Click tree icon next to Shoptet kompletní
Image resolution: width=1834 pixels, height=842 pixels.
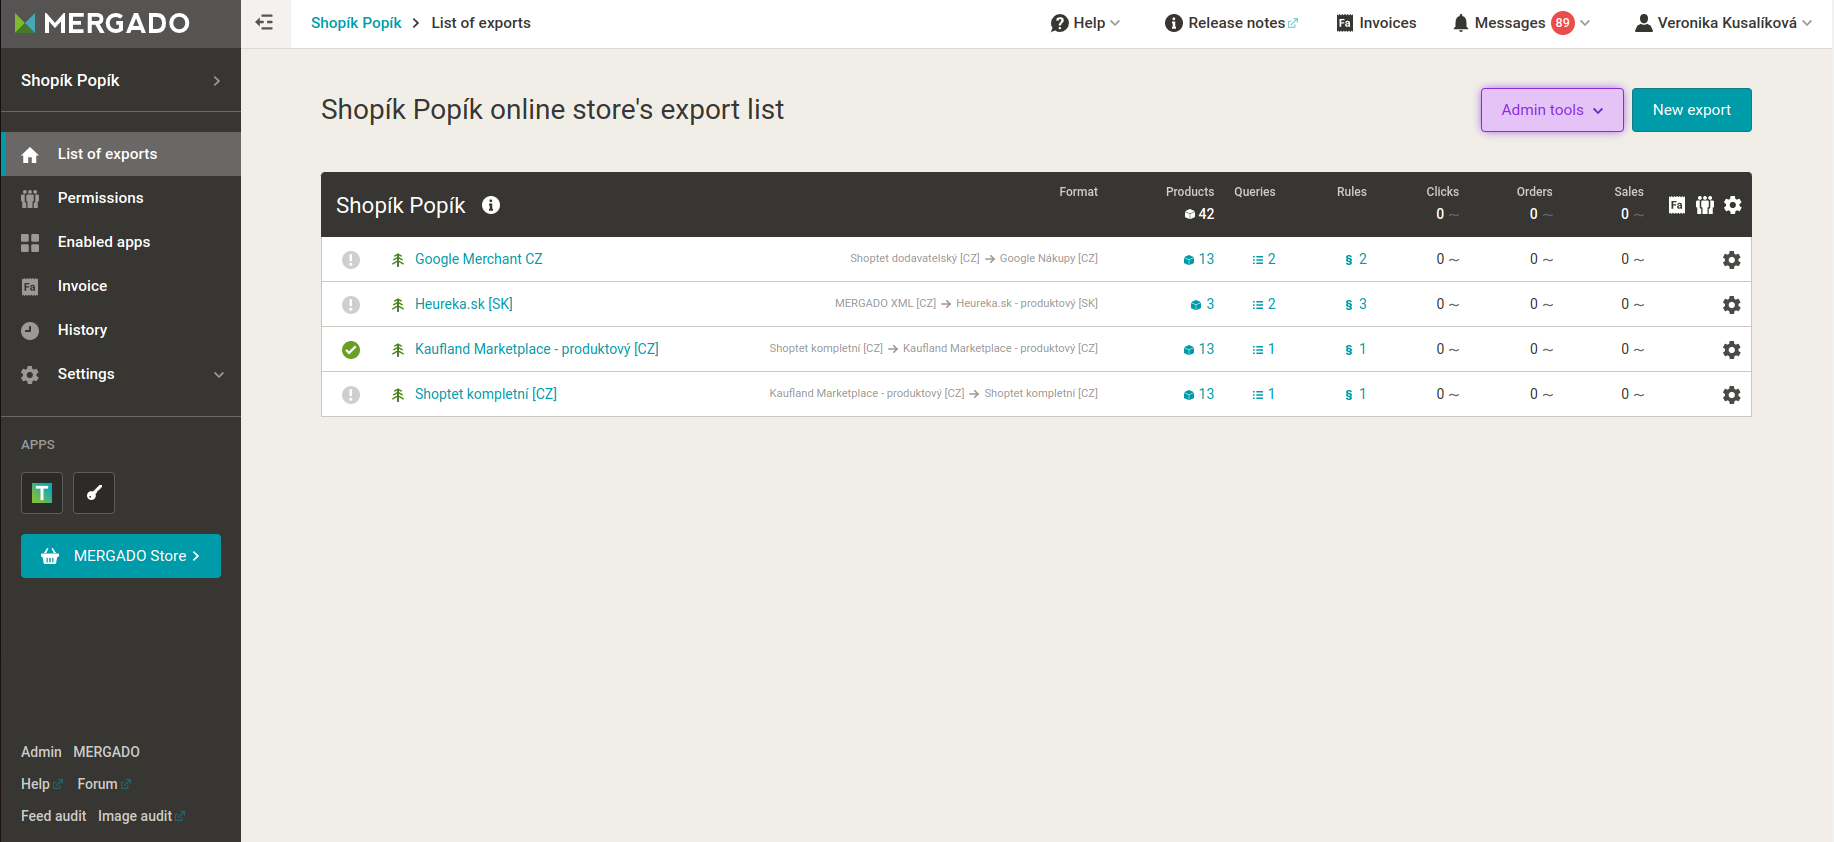click(398, 395)
